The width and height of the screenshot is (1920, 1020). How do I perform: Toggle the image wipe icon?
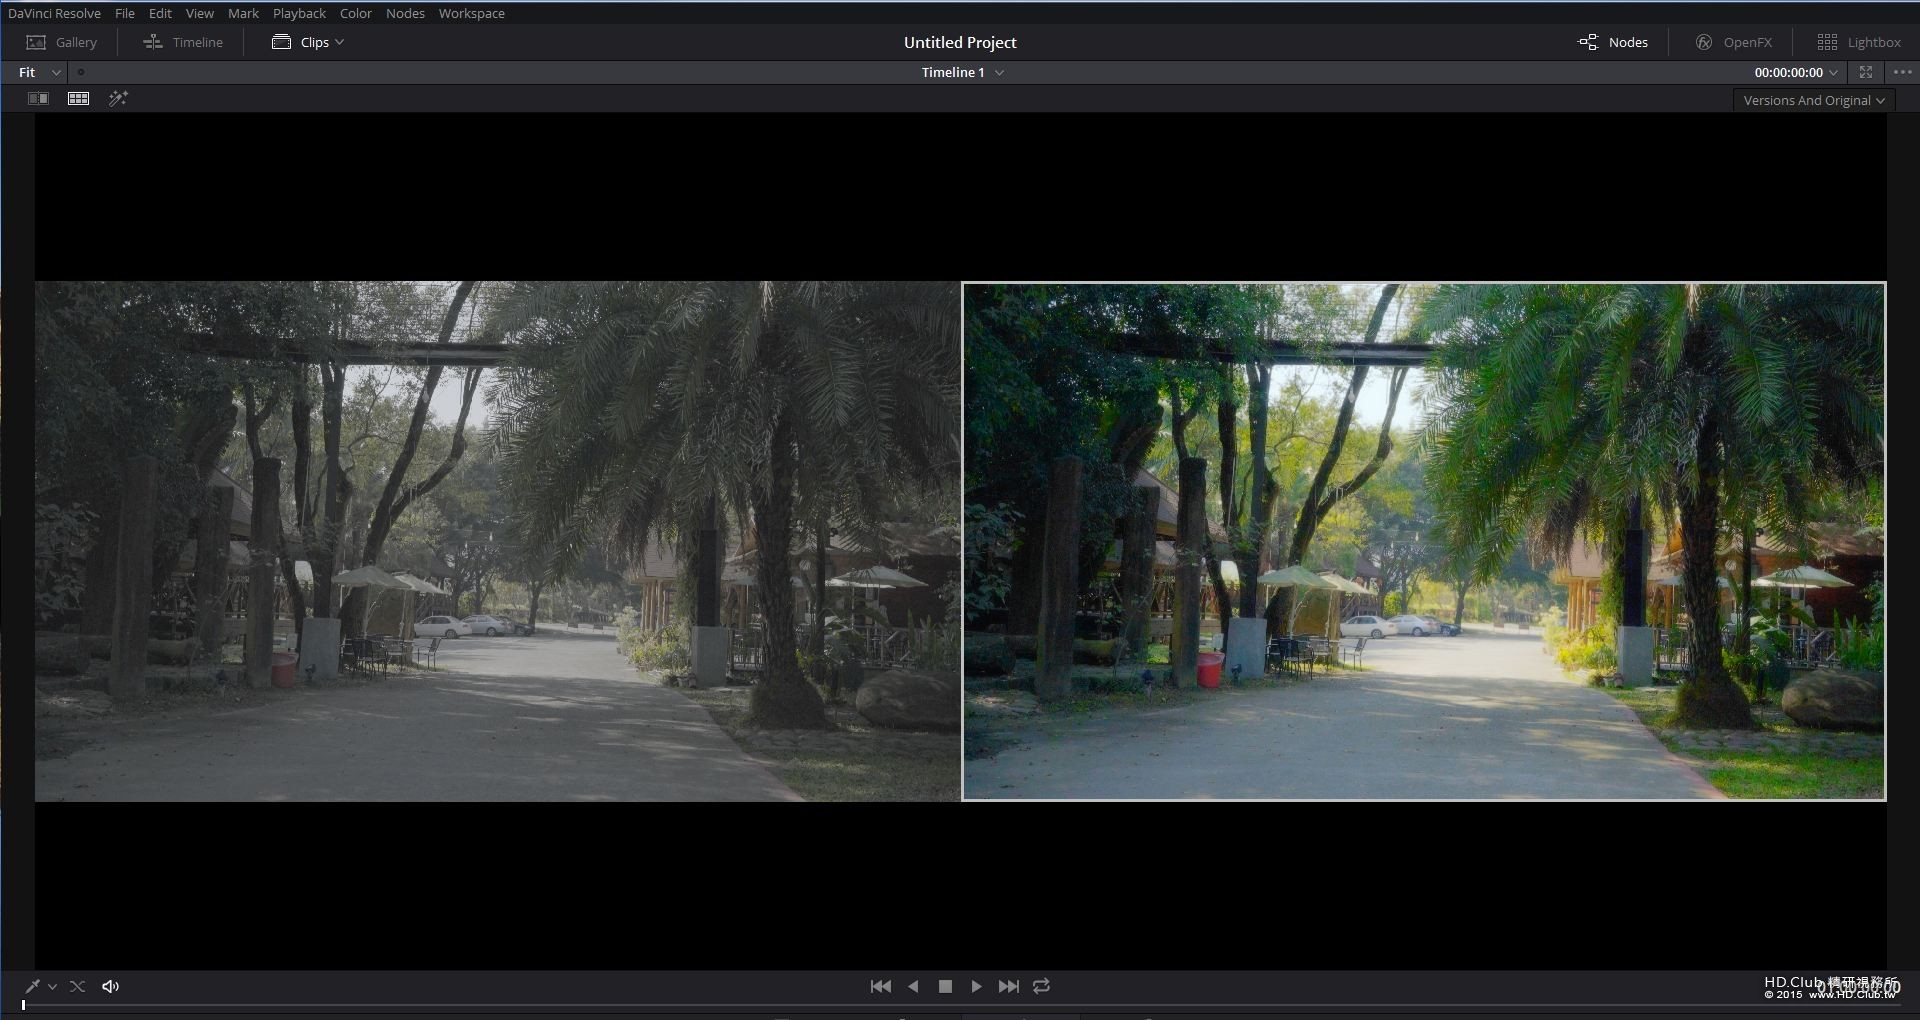38,98
